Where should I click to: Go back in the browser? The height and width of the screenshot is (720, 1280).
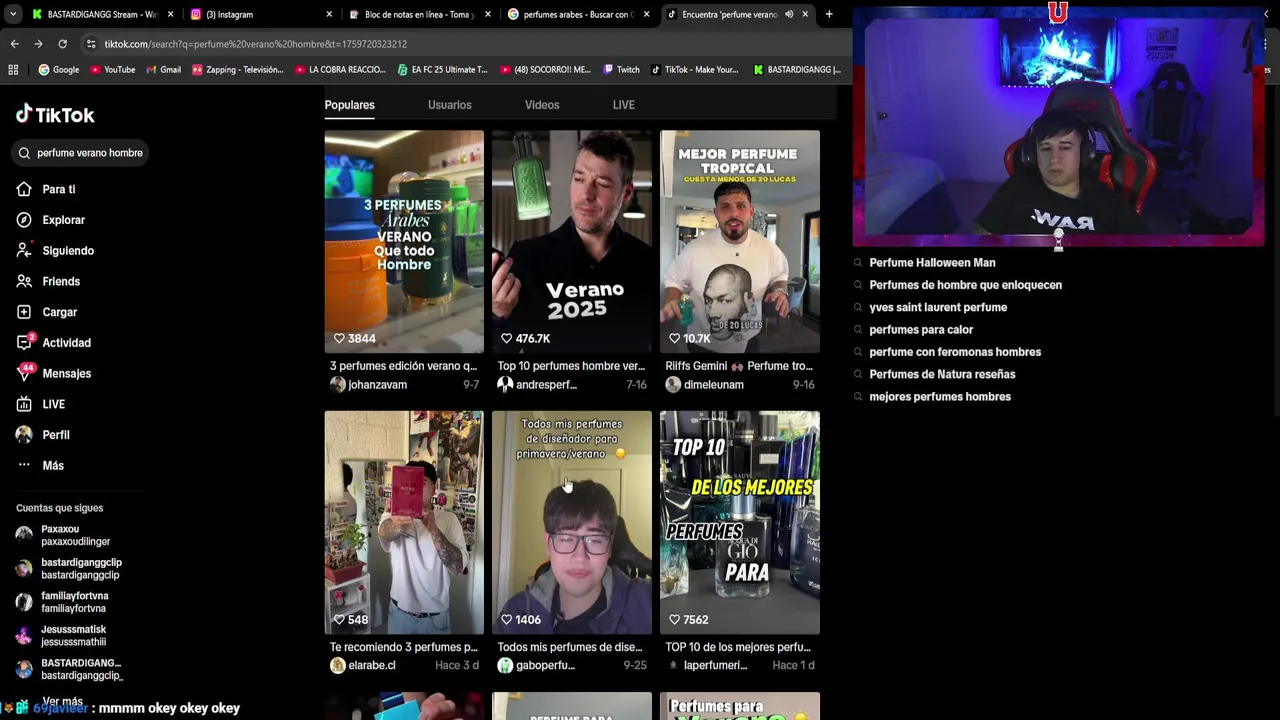14,44
